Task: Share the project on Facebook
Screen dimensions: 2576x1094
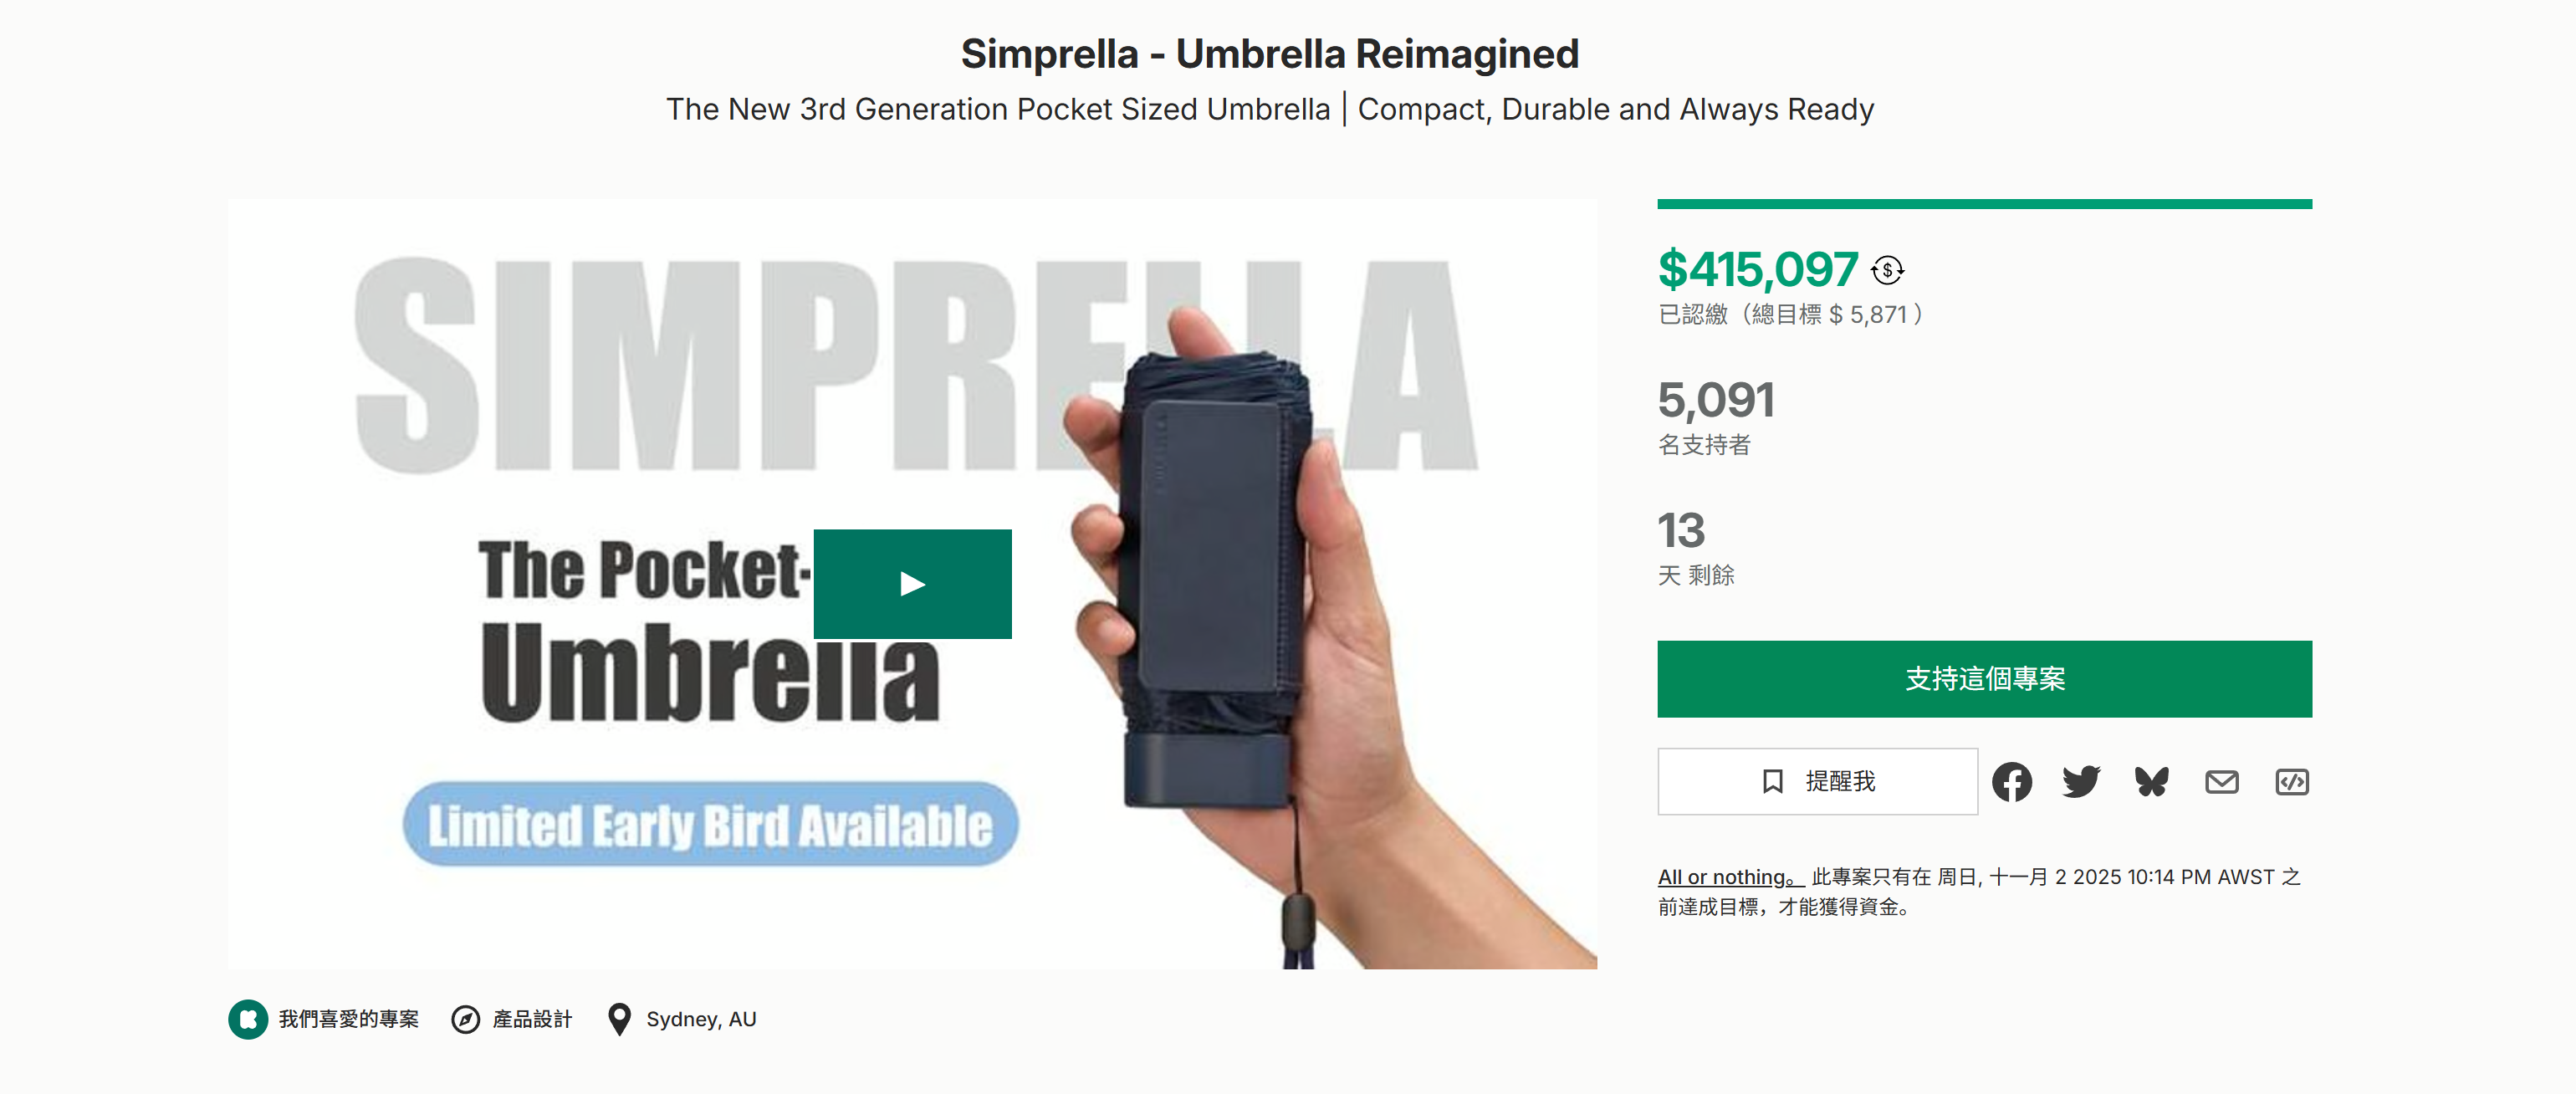Action: 2011,782
